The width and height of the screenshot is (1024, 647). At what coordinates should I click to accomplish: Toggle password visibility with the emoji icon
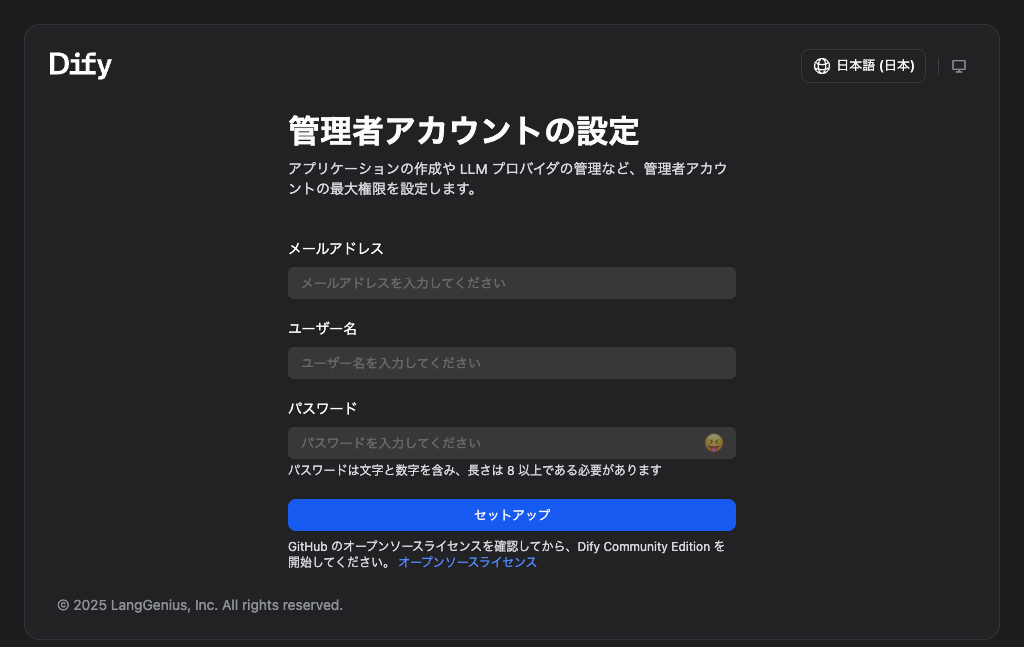click(713, 443)
